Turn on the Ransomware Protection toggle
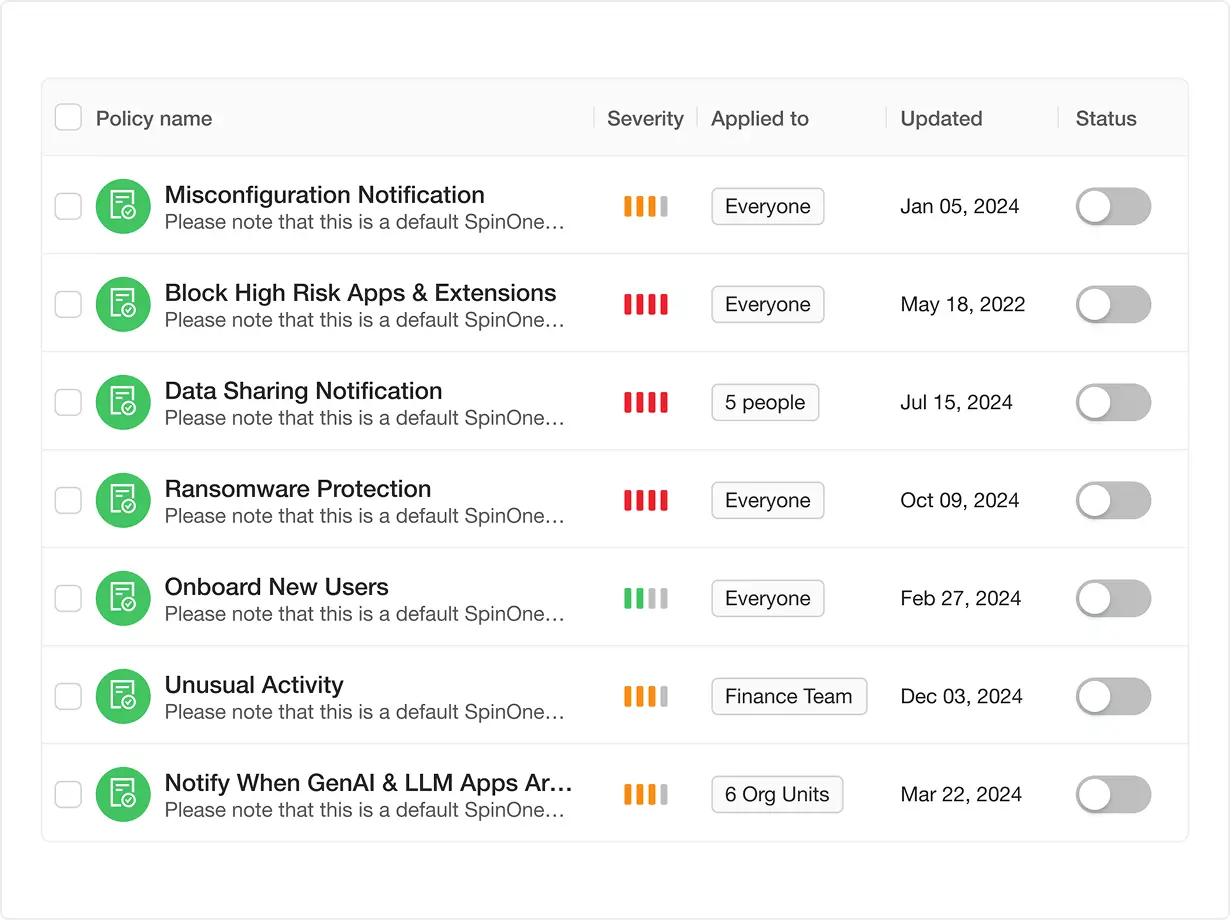 [1113, 501]
